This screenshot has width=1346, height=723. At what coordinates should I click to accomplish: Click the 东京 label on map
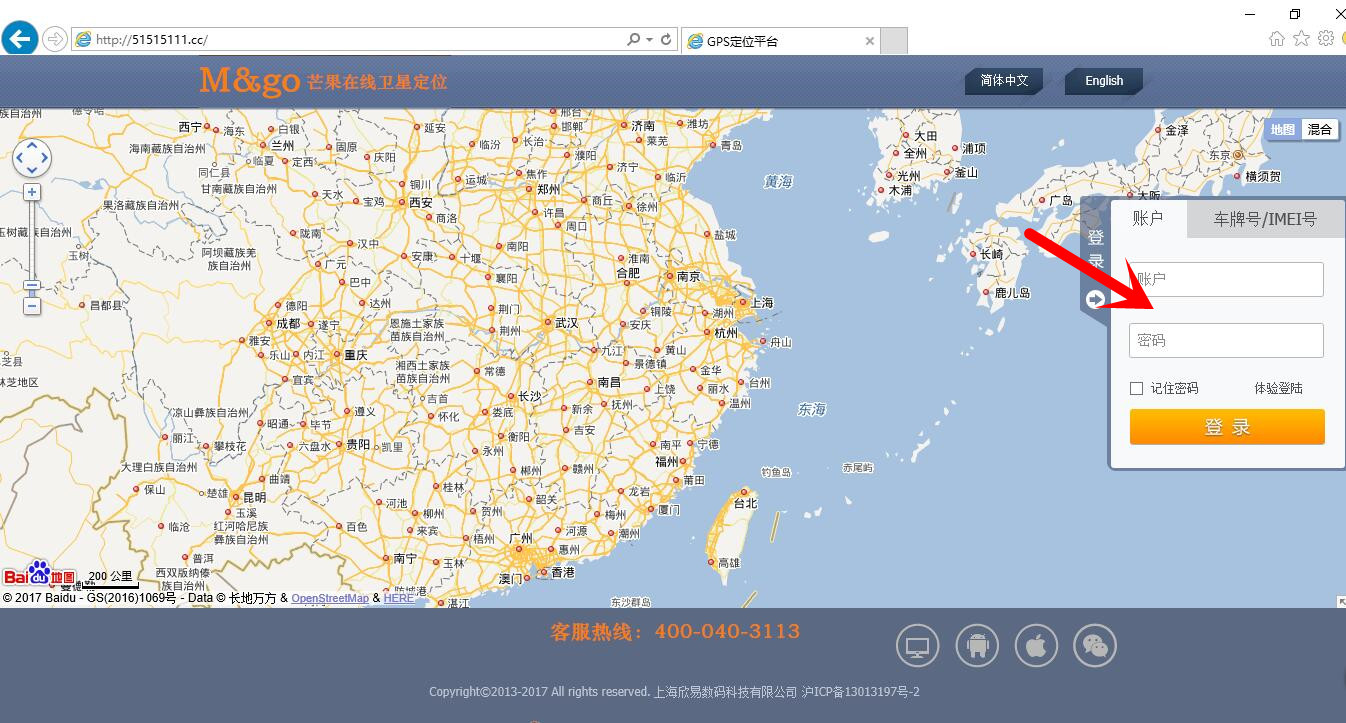pyautogui.click(x=1220, y=156)
